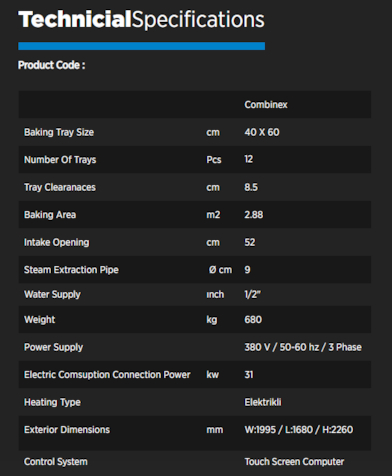
Task: Click the Technicial Specifications heading
Action: 141,20
